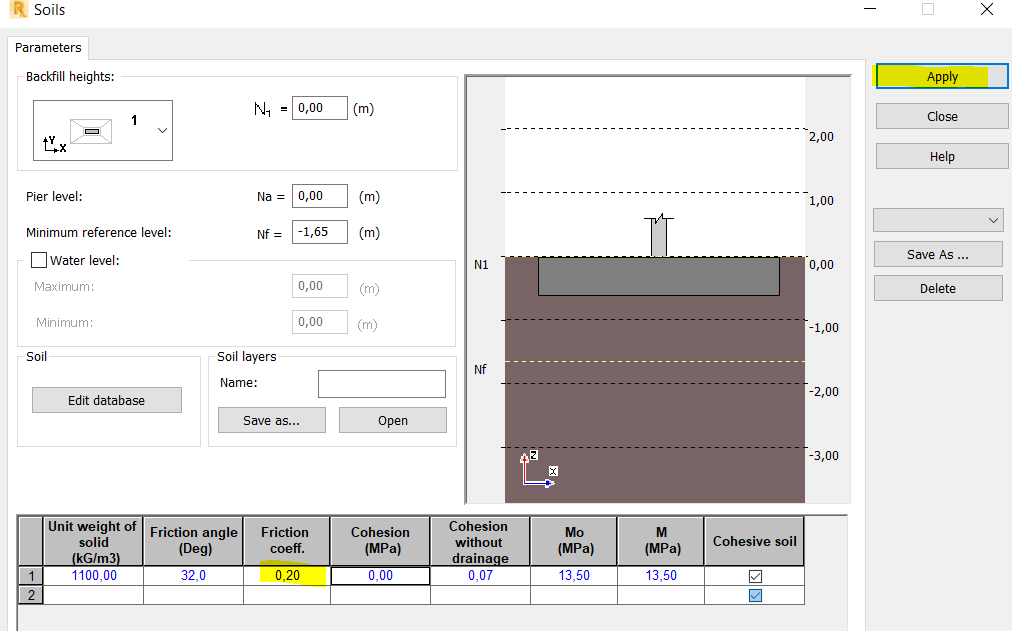
Task: Expand the backfill heights selection dropdown
Action: coord(162,131)
